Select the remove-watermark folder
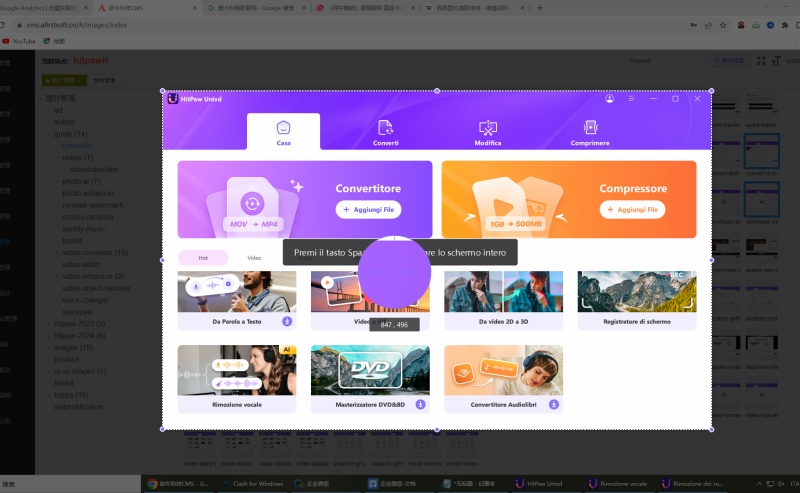 [92, 205]
